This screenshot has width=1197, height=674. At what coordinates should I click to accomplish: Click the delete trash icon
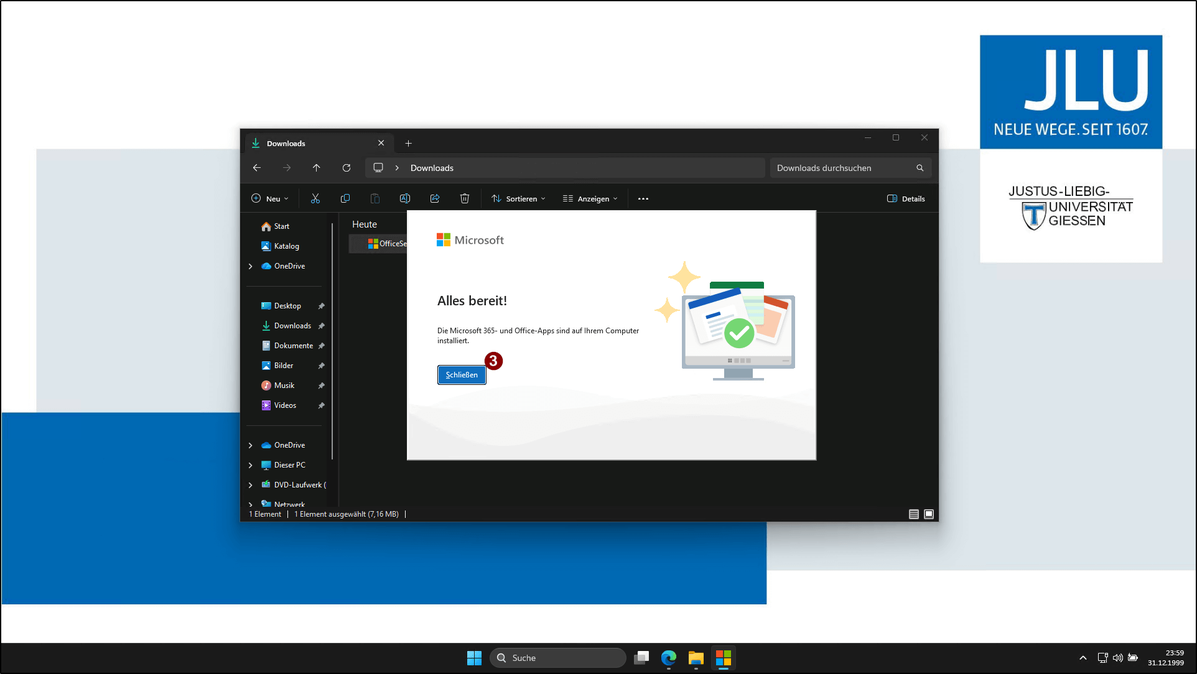(464, 198)
